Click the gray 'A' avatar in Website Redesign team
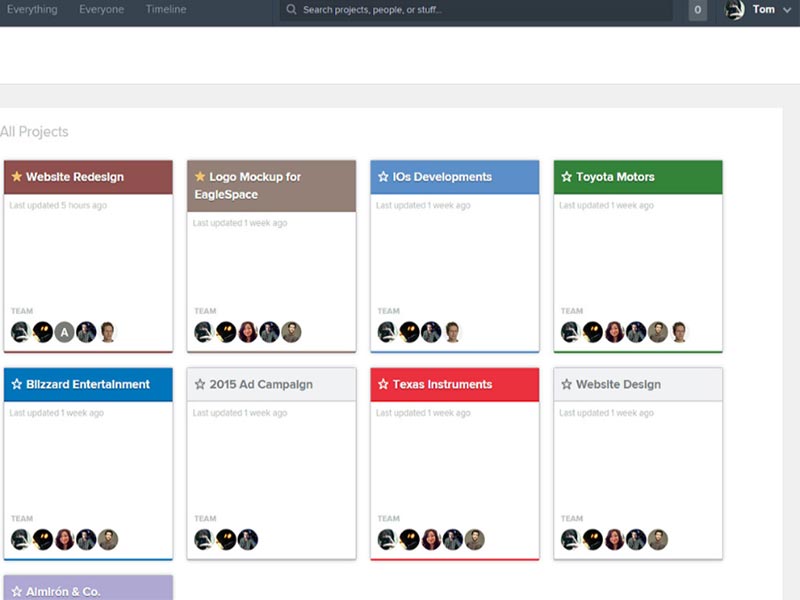This screenshot has width=800, height=600. tap(64, 332)
